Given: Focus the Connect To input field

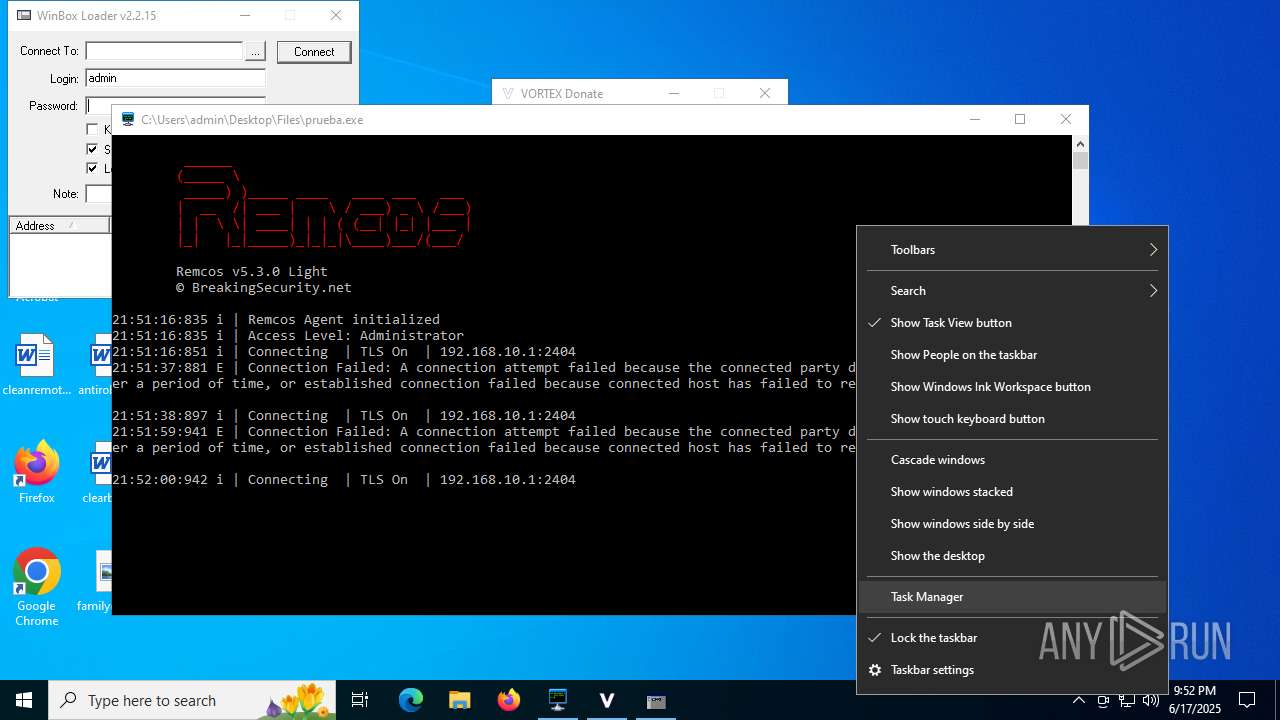Looking at the screenshot, I should [x=164, y=51].
